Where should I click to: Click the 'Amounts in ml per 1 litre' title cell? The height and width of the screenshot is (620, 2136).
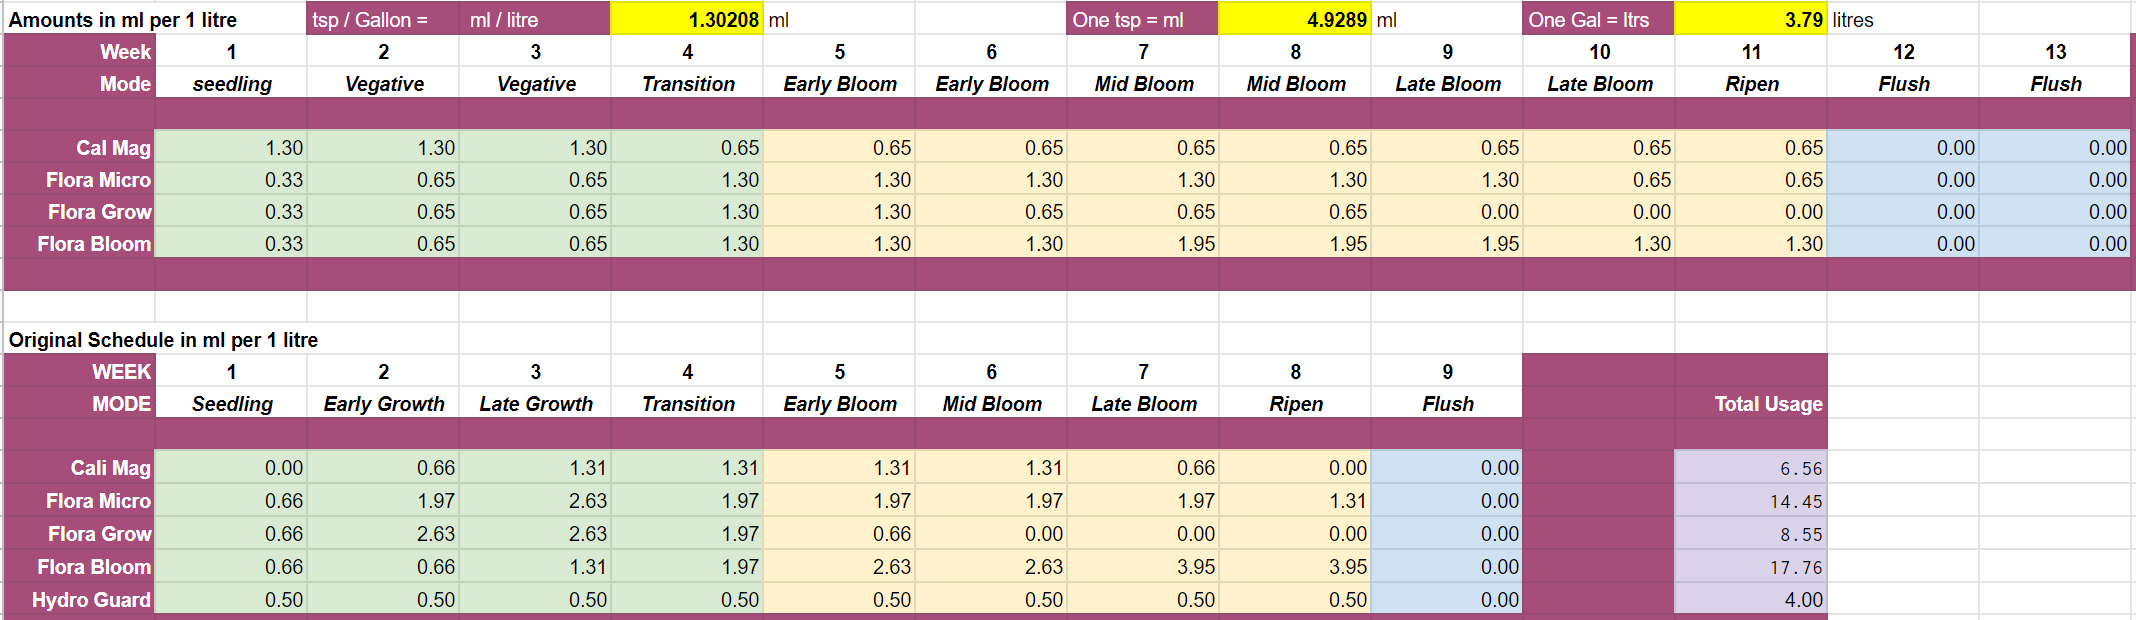[x=123, y=20]
